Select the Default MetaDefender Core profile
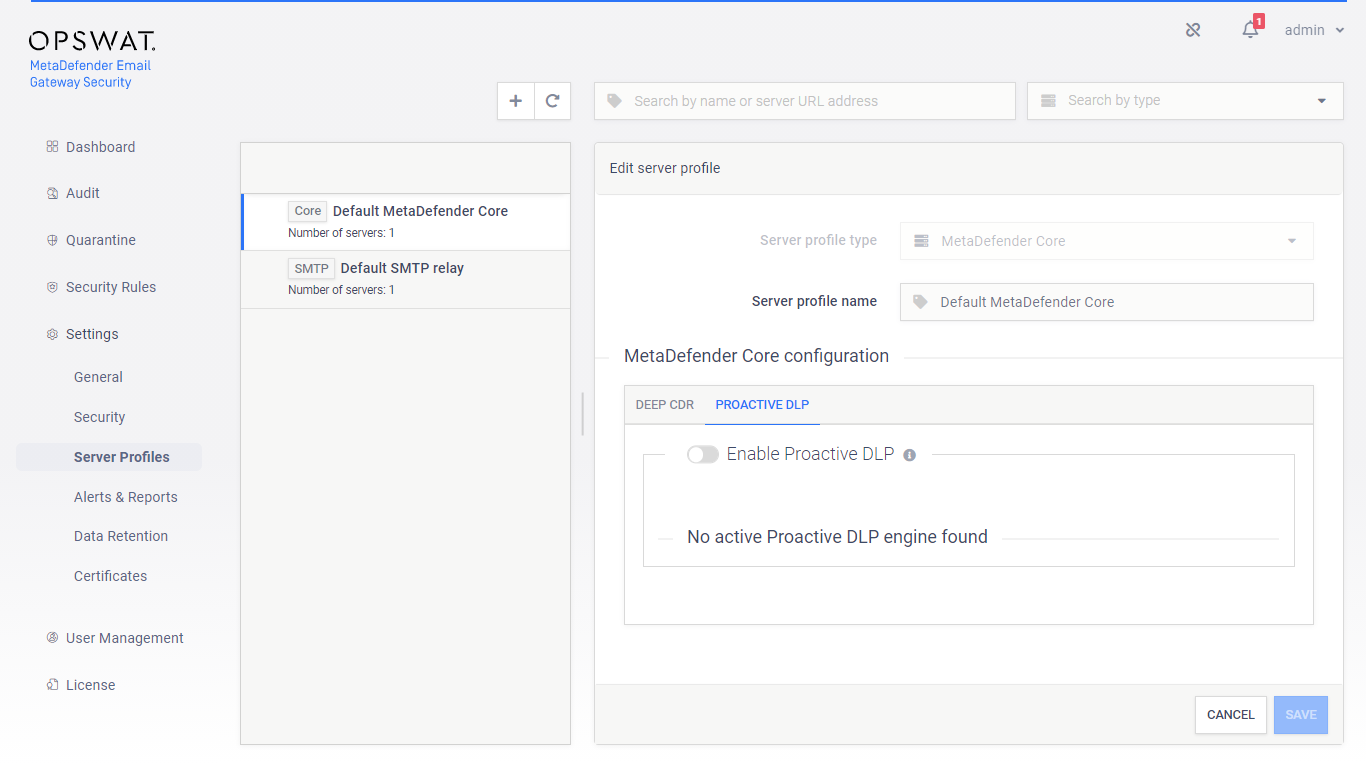 [406, 222]
